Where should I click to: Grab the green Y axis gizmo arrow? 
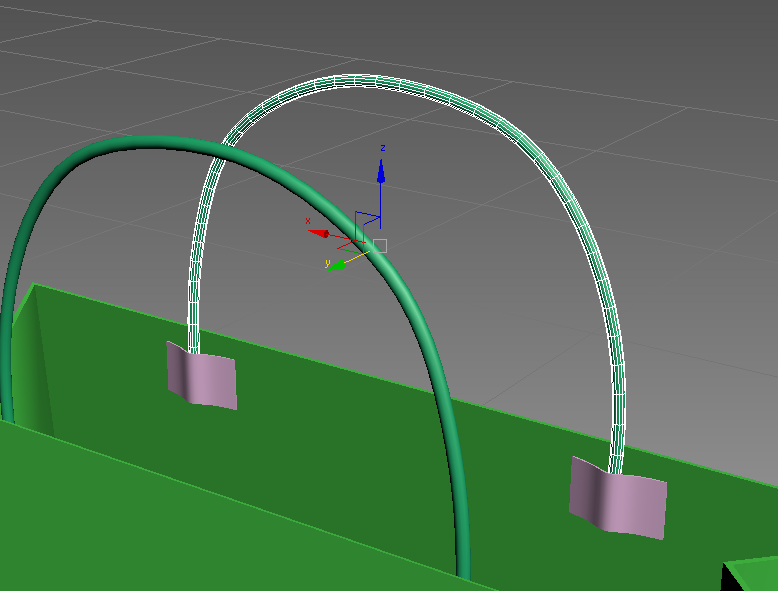[x=337, y=265]
